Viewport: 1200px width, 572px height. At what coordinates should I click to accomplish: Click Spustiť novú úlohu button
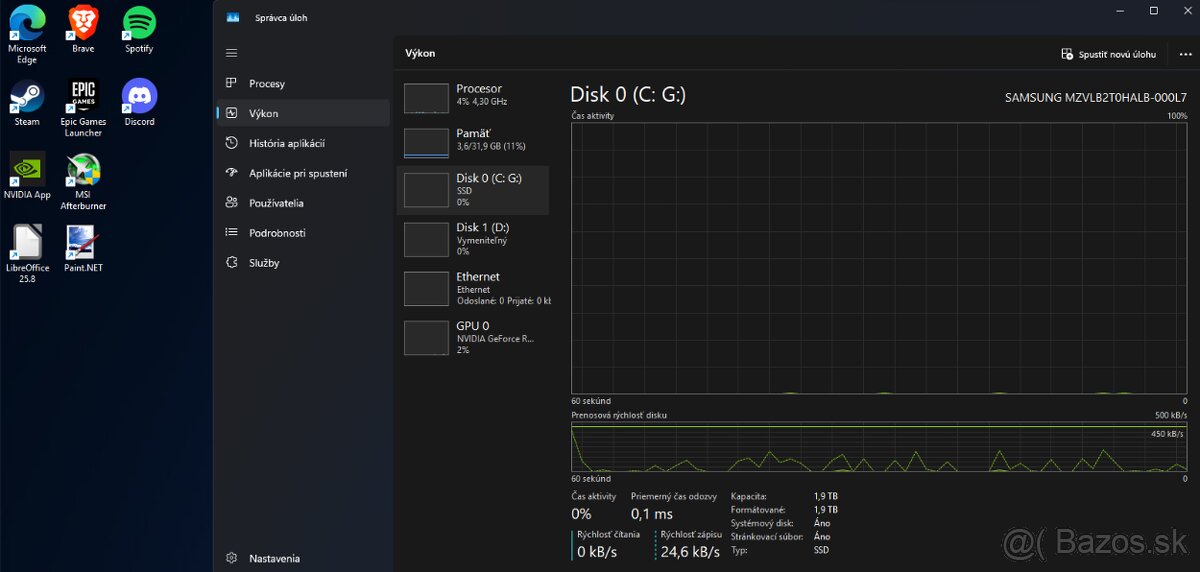(x=1109, y=54)
